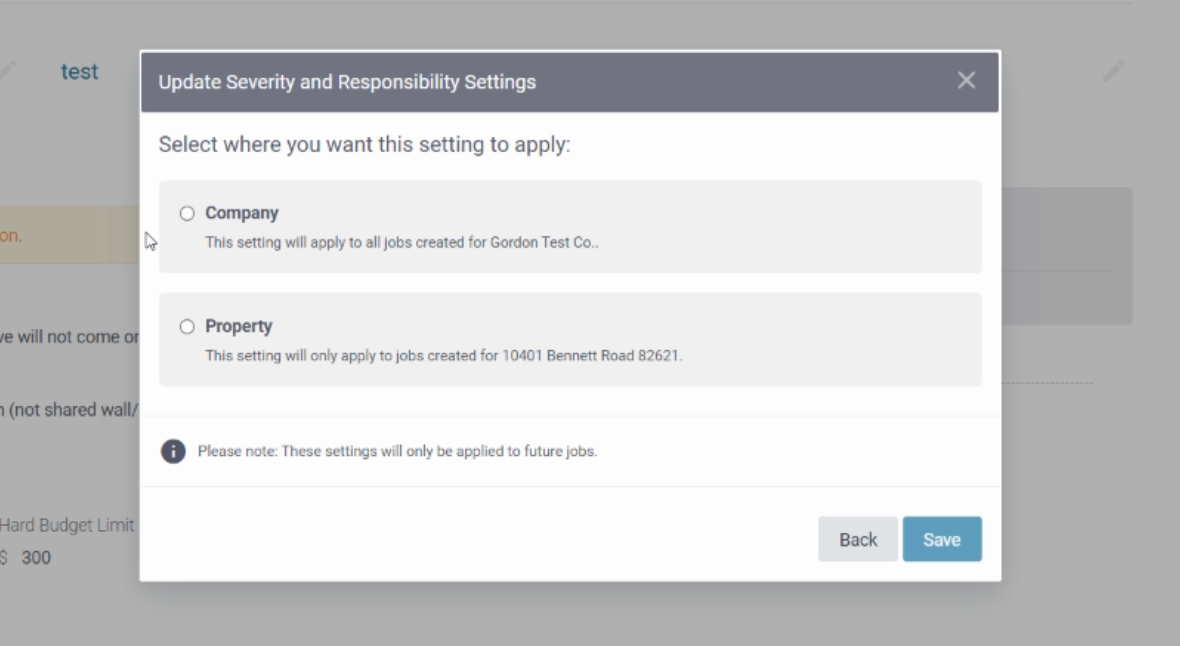Click the bold Property option label
This screenshot has width=1180, height=646.
[239, 326]
